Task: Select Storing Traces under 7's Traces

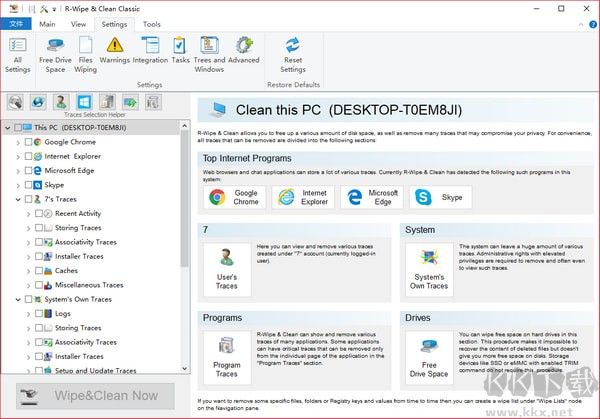Action: [78, 228]
